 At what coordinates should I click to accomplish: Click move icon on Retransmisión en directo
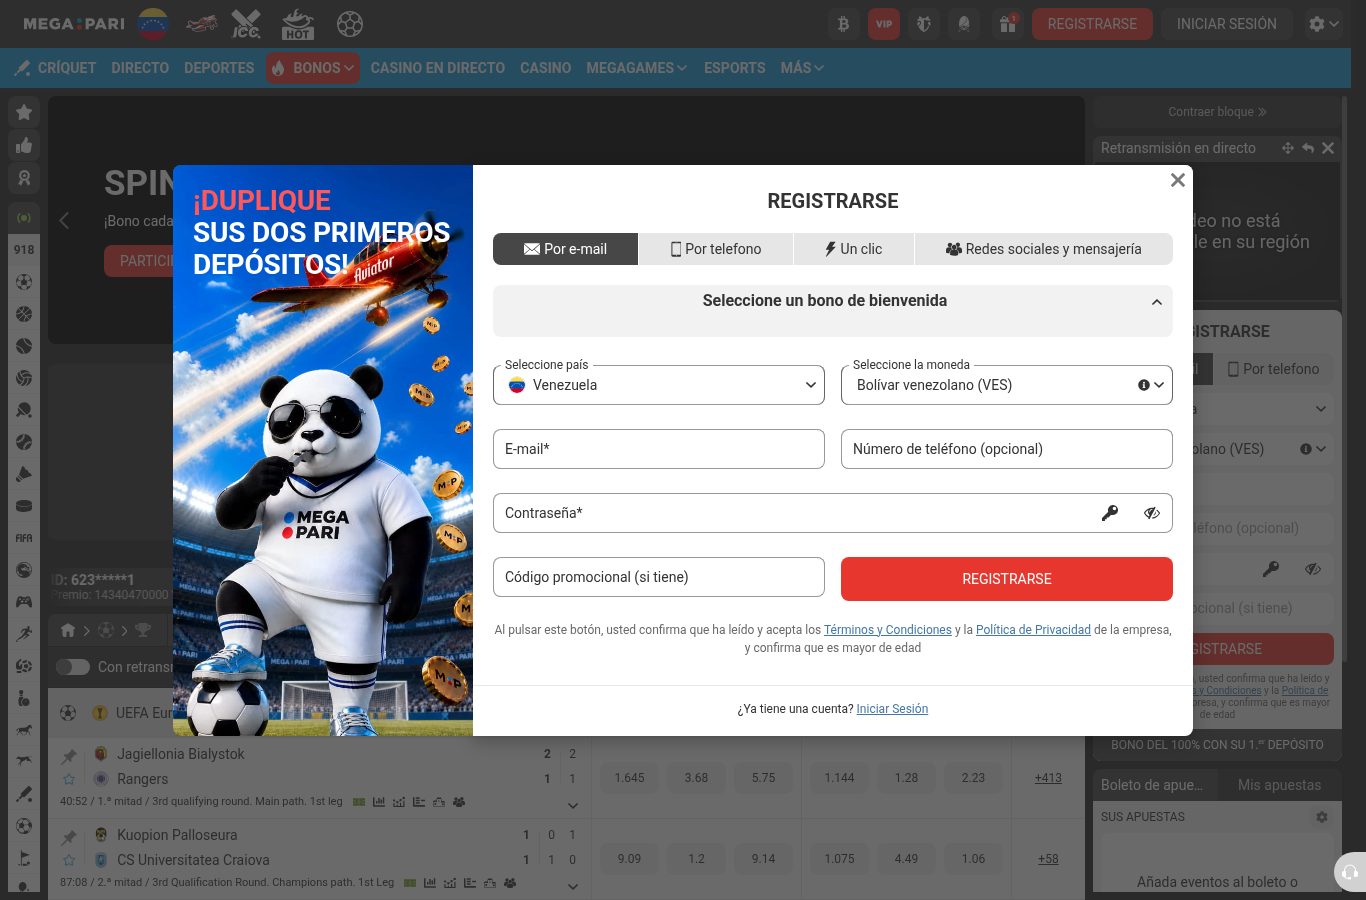(x=1288, y=148)
